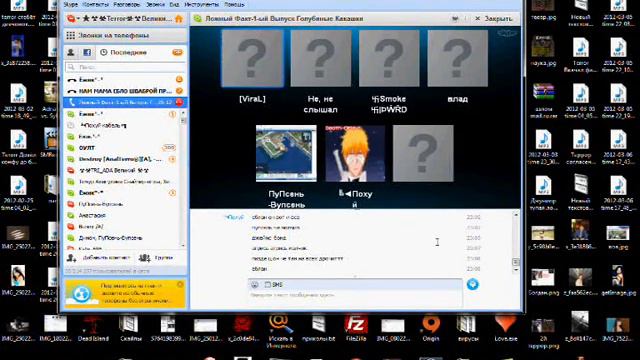Open the Вид menu
The height and width of the screenshot is (360, 640).
pos(174,4)
